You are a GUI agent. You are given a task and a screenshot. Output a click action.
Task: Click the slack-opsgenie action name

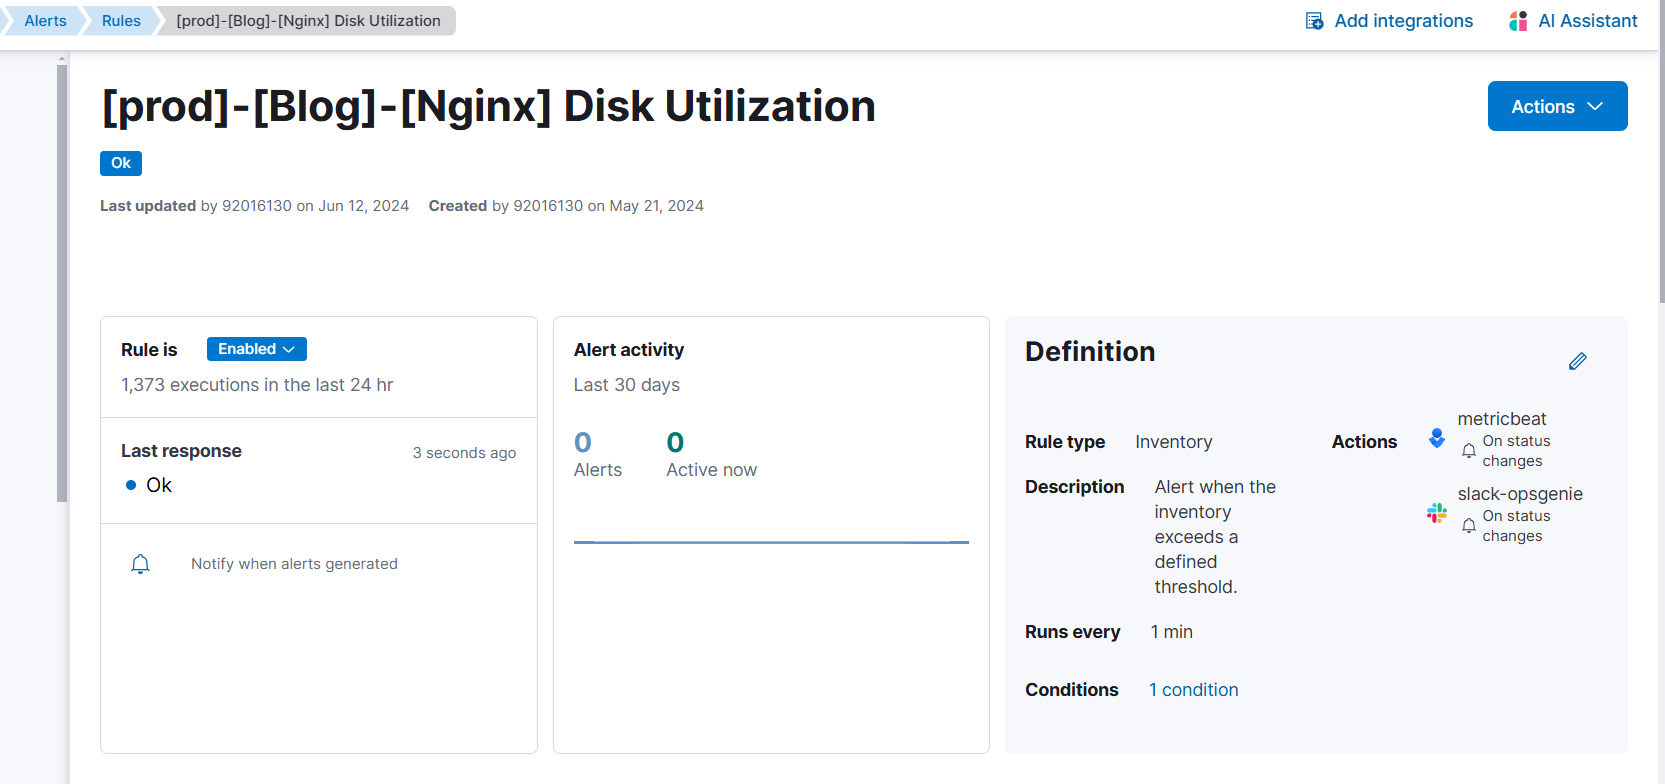click(x=1520, y=494)
